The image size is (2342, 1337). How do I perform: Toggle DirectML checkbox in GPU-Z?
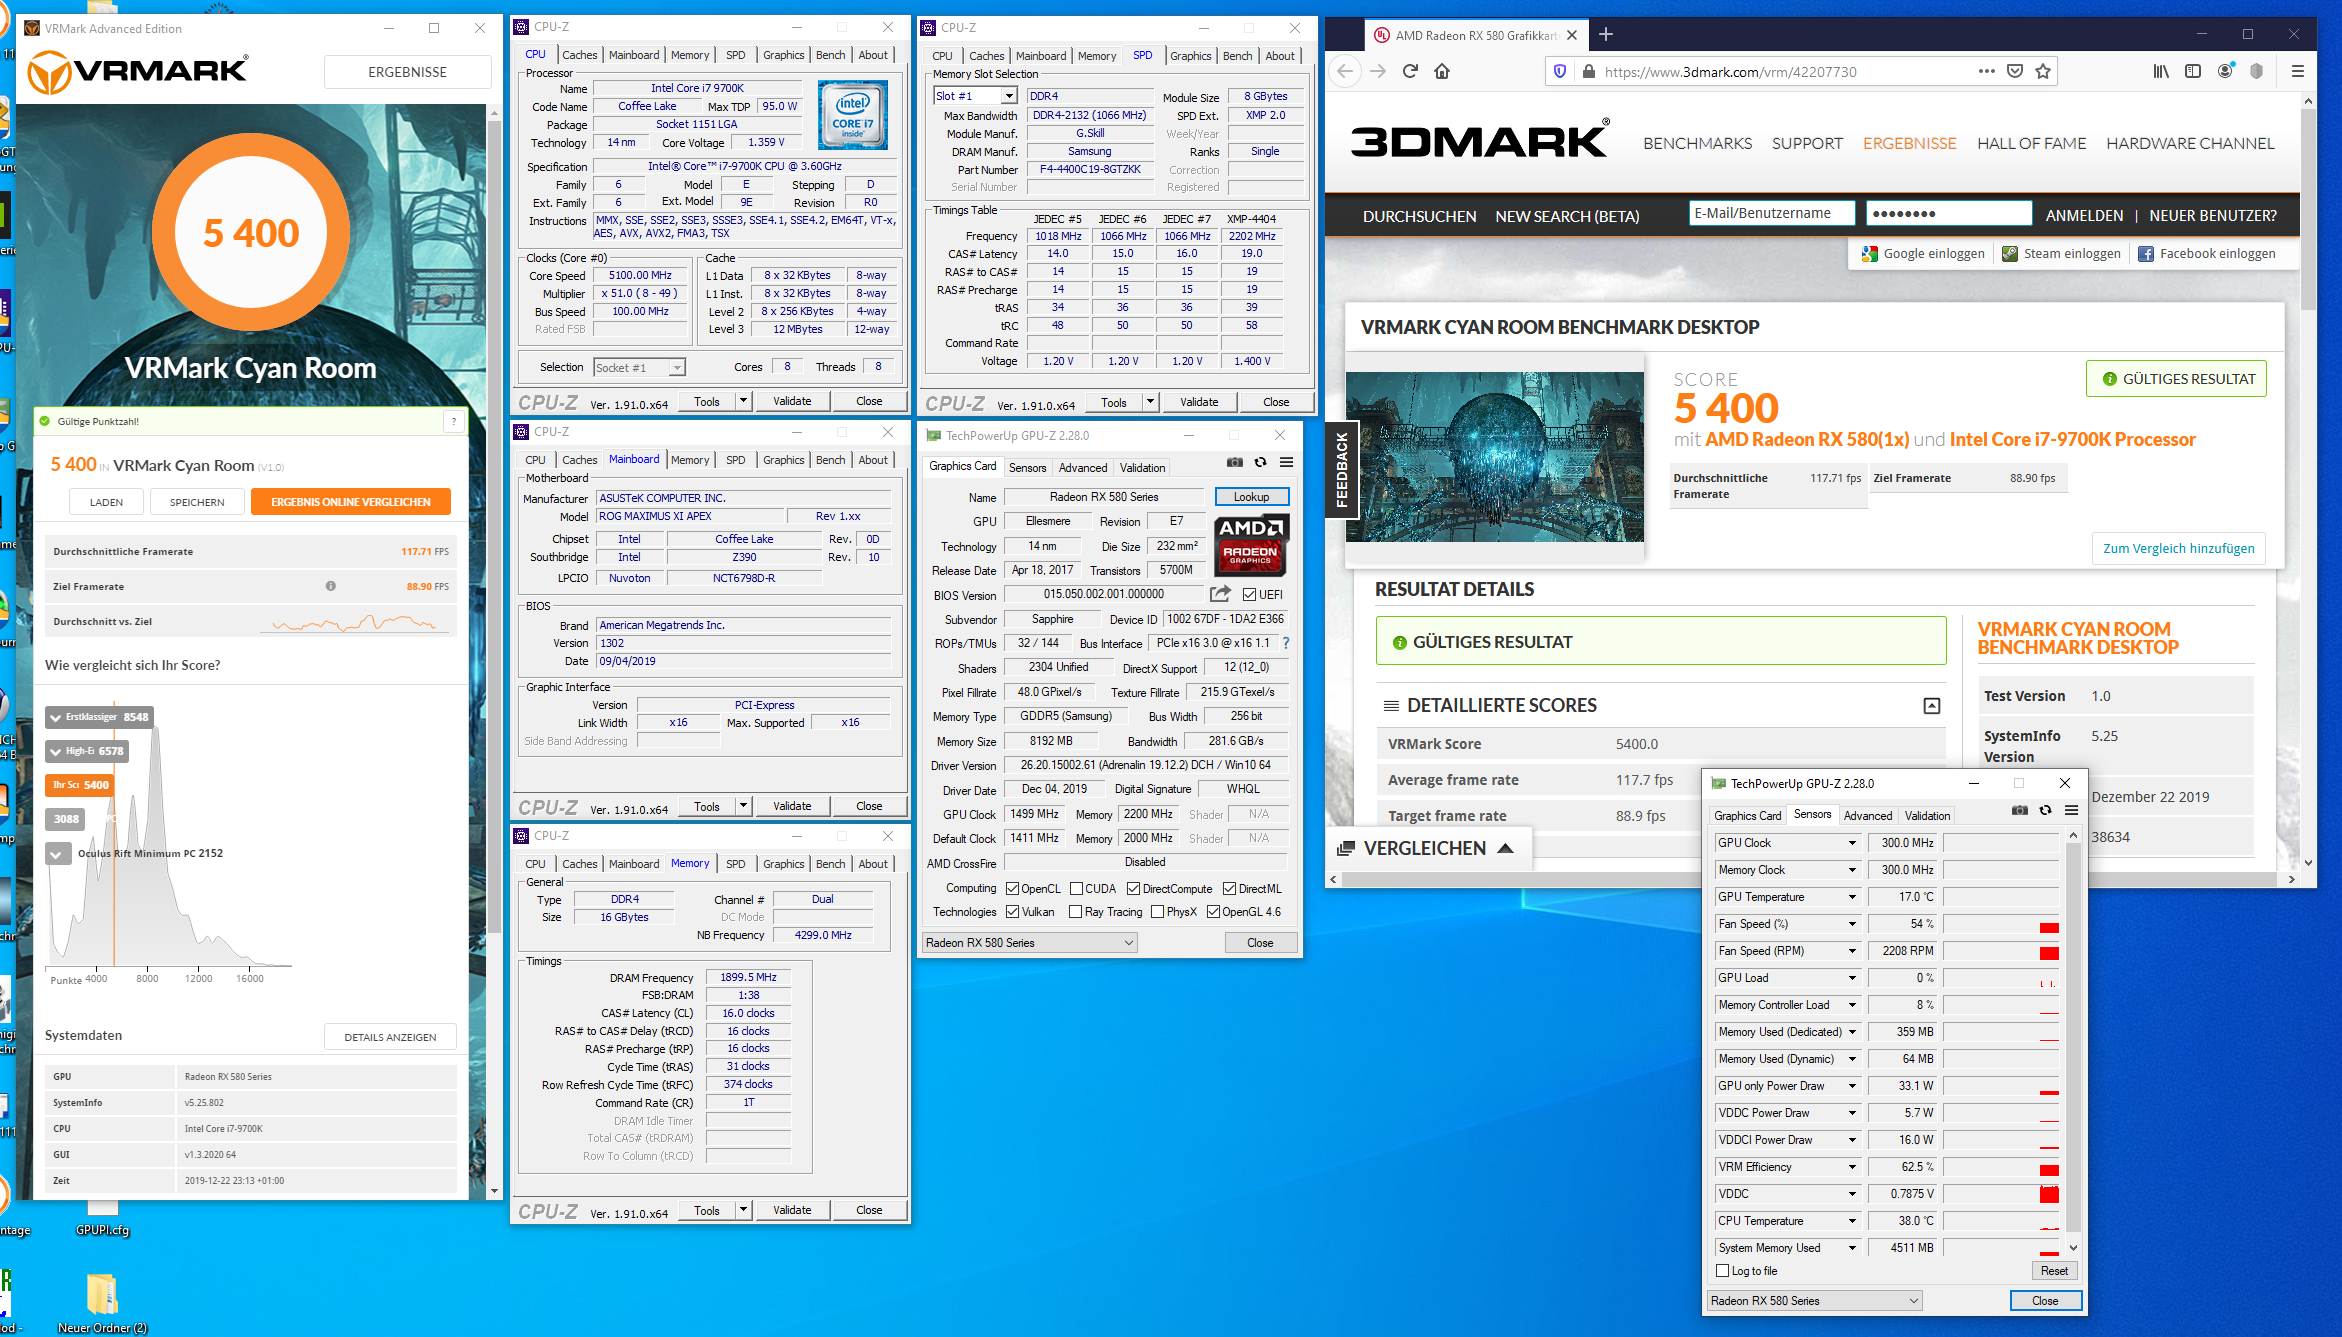1229,888
